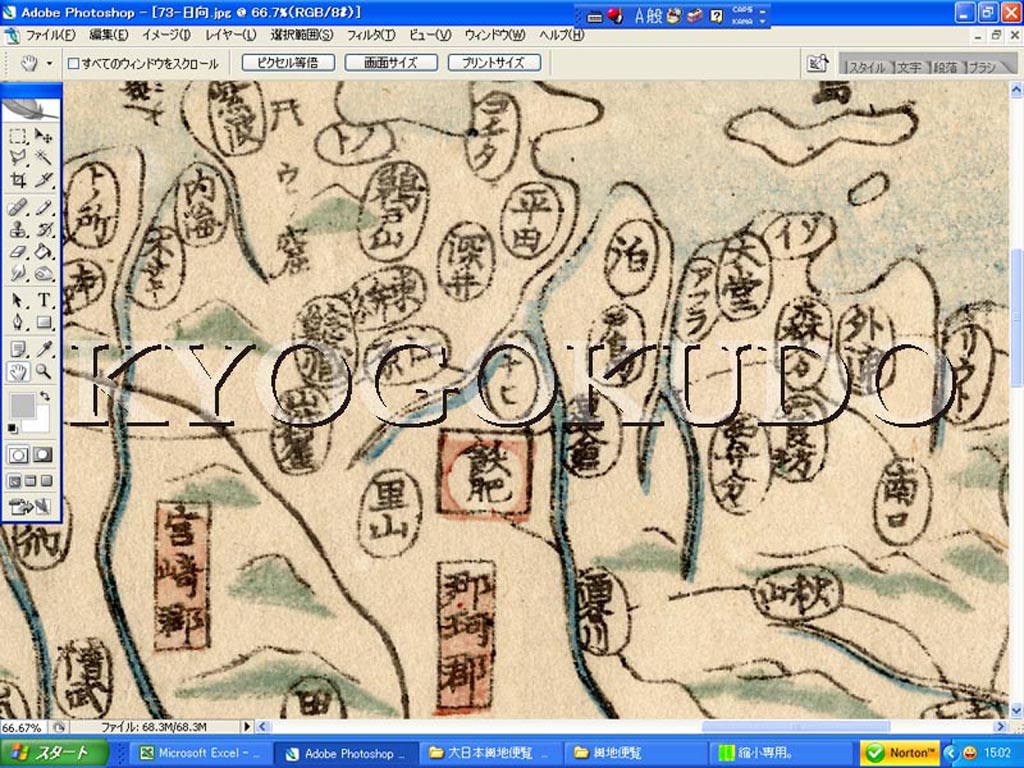This screenshot has width=1024, height=768.
Task: Select the Eraser tool
Action: pos(18,251)
